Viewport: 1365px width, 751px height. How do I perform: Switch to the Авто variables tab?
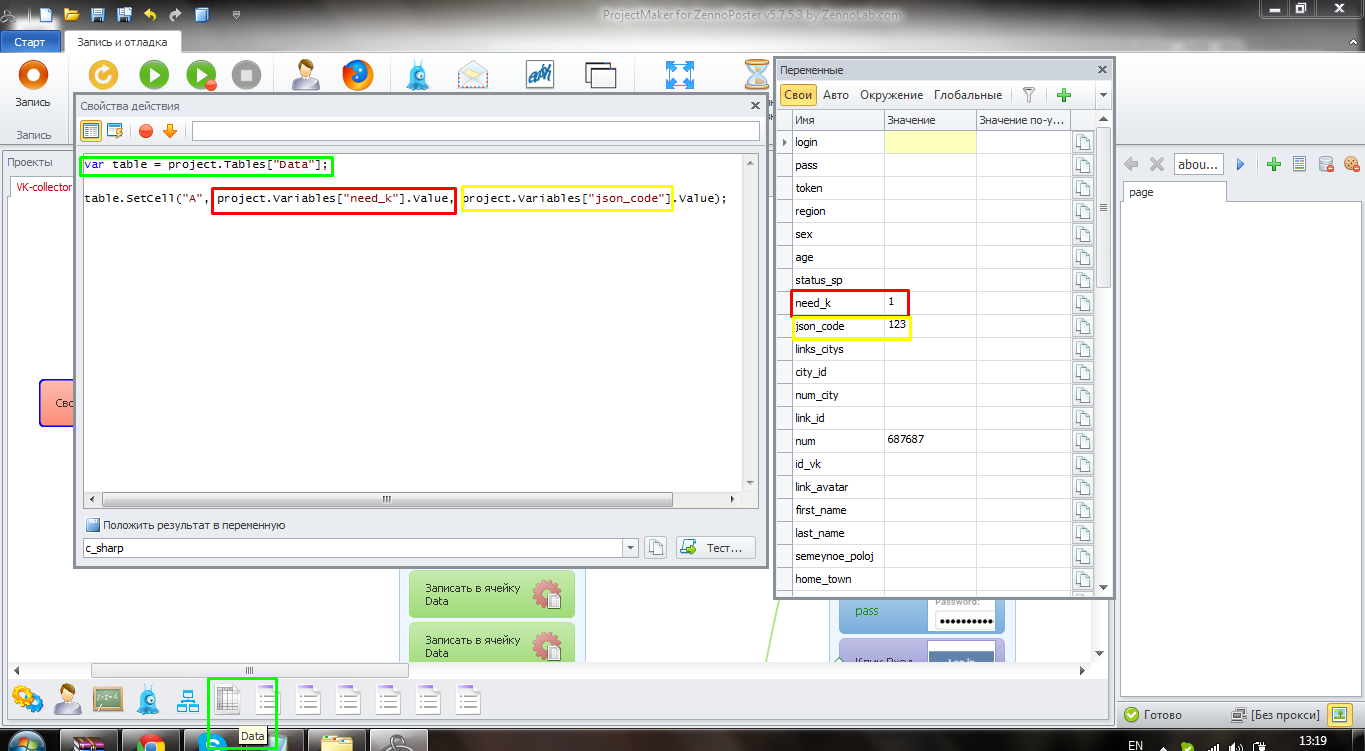click(x=836, y=95)
